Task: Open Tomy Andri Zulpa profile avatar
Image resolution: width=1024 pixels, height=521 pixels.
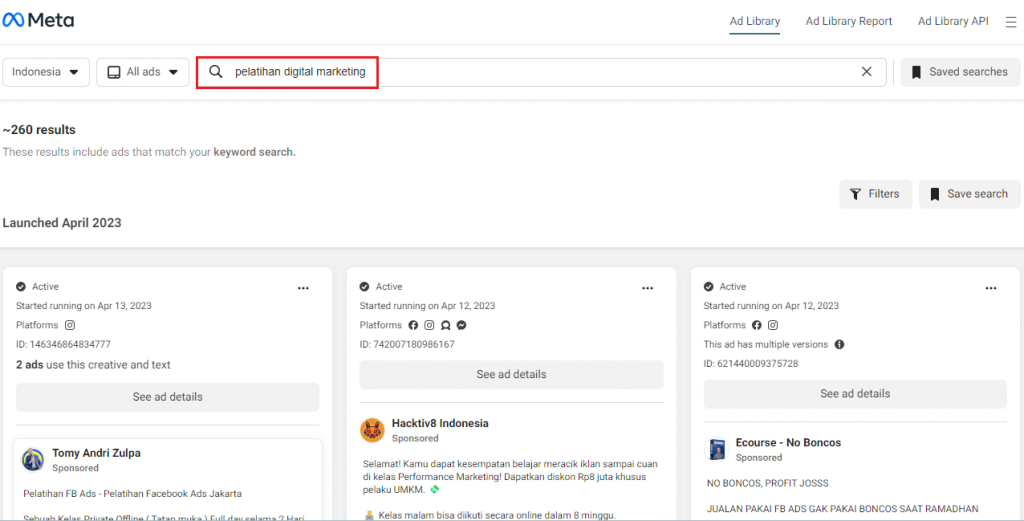Action: [33, 460]
